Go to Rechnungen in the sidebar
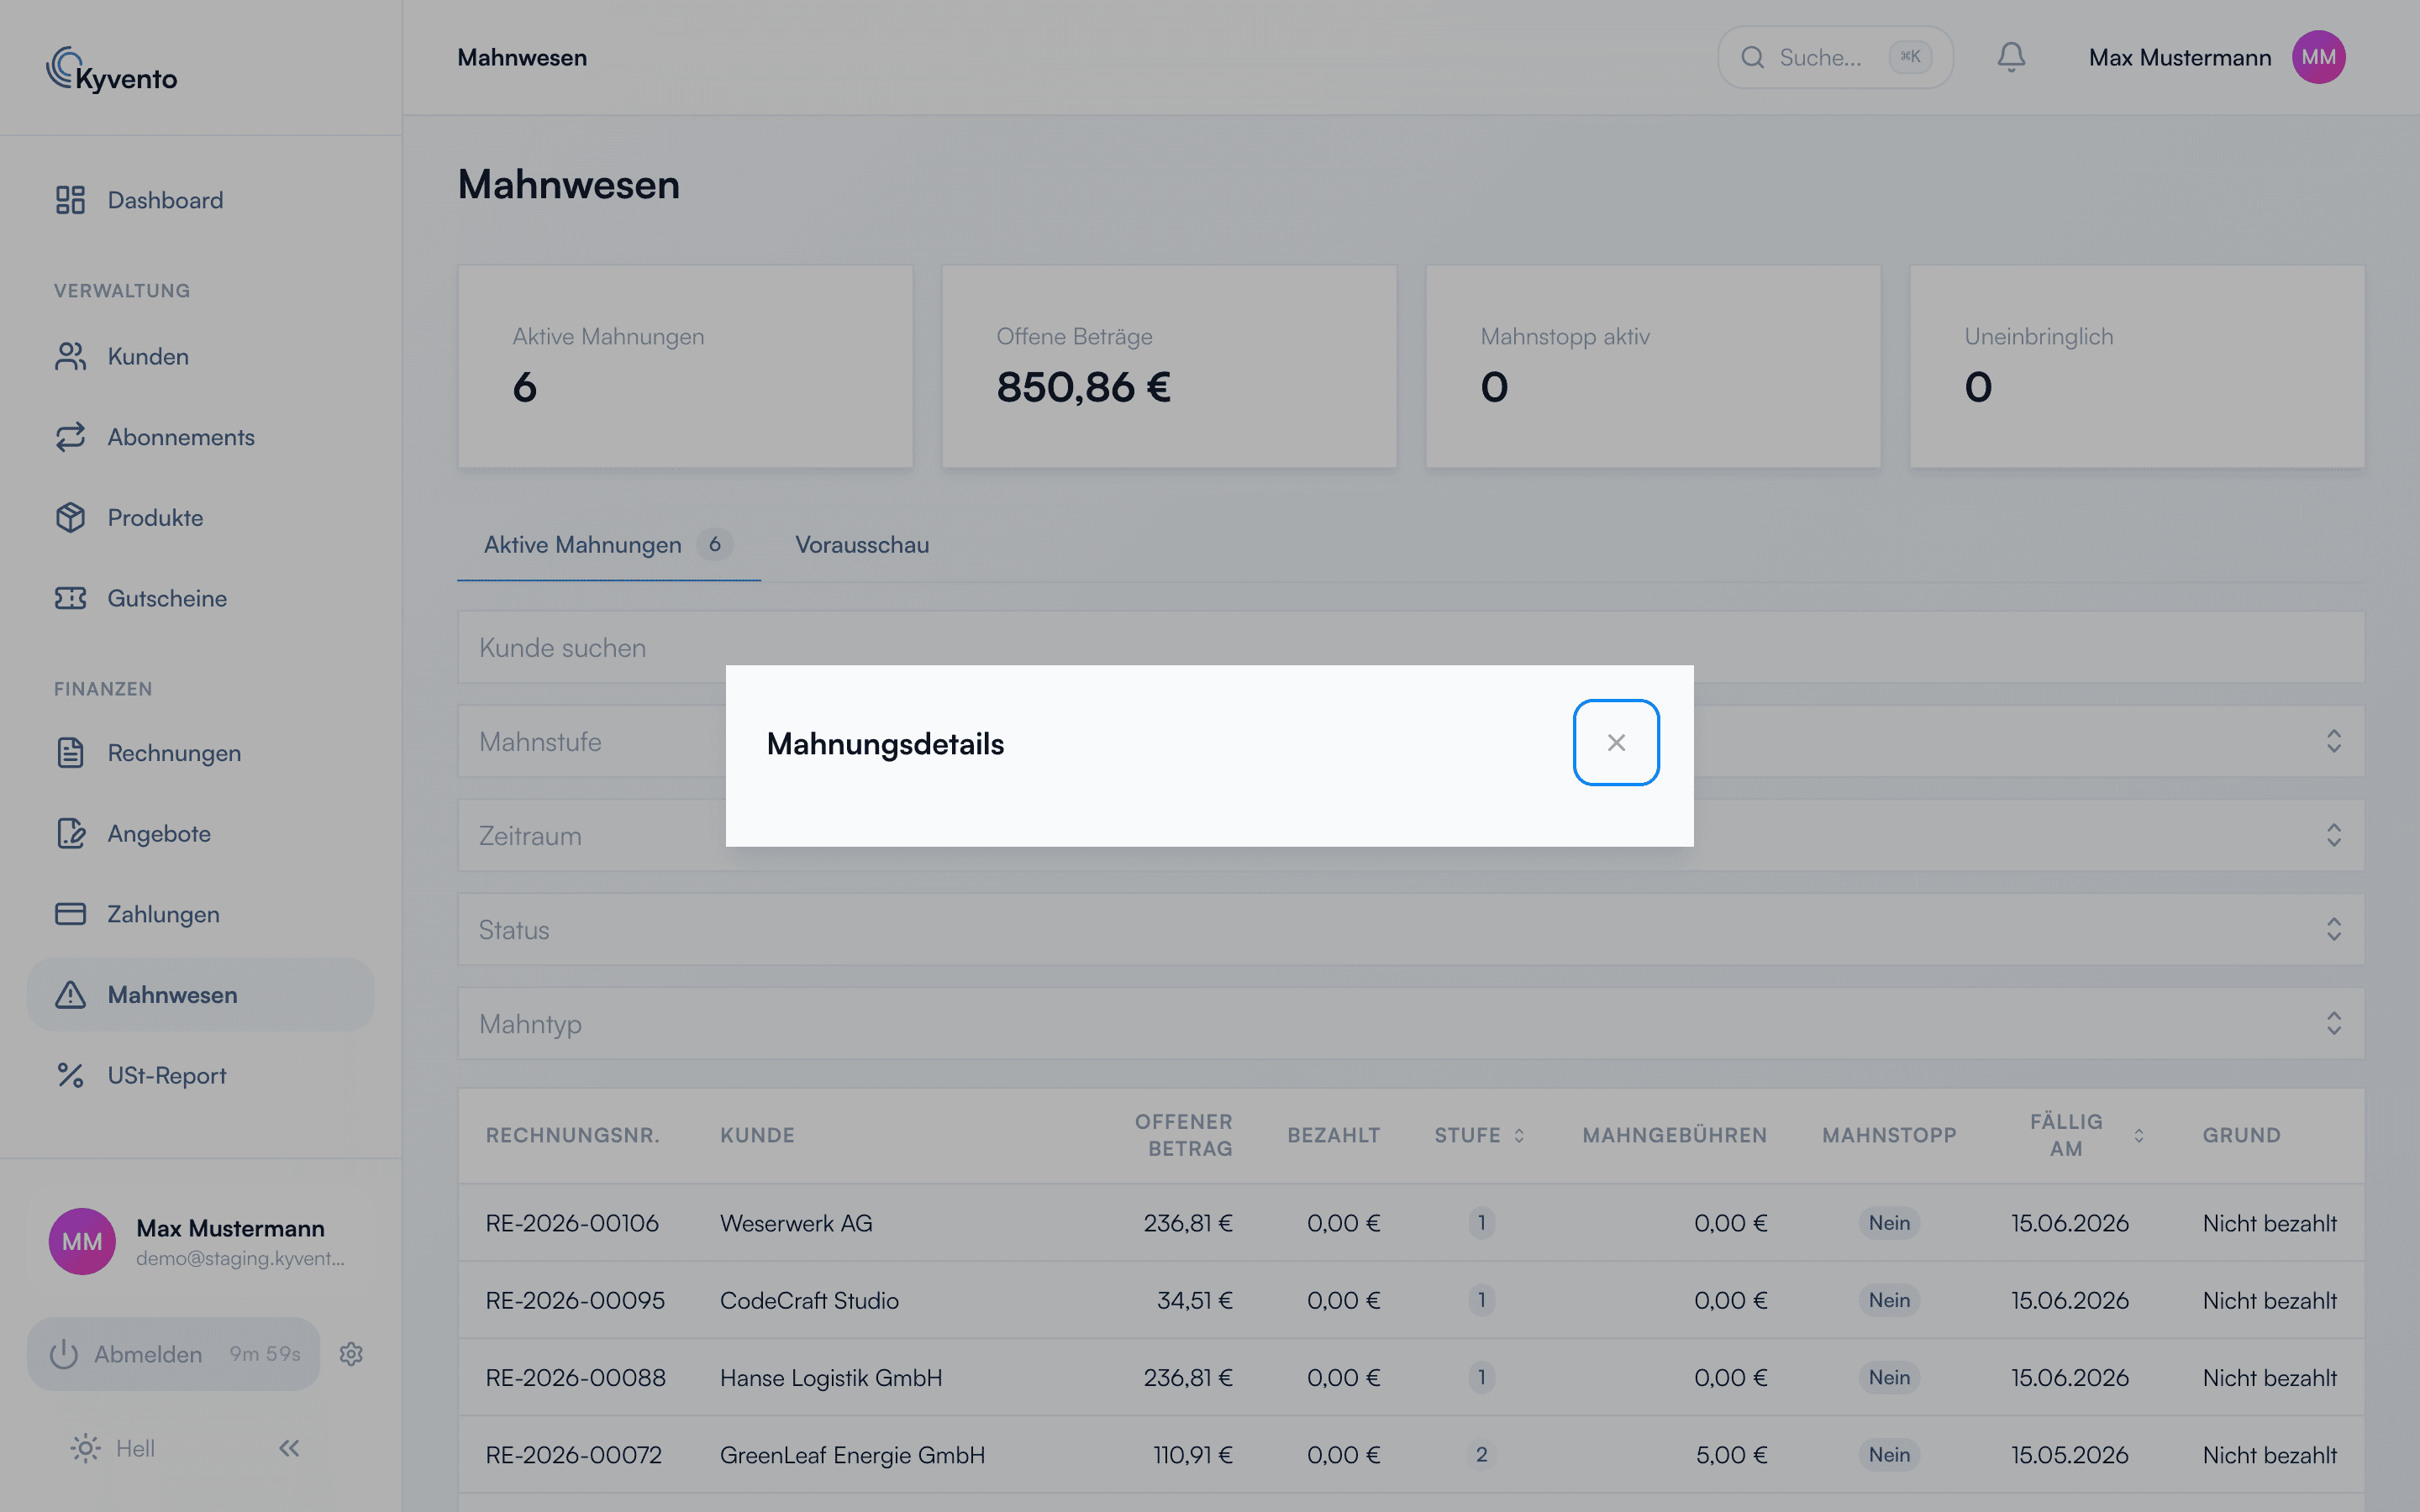 click(200, 753)
